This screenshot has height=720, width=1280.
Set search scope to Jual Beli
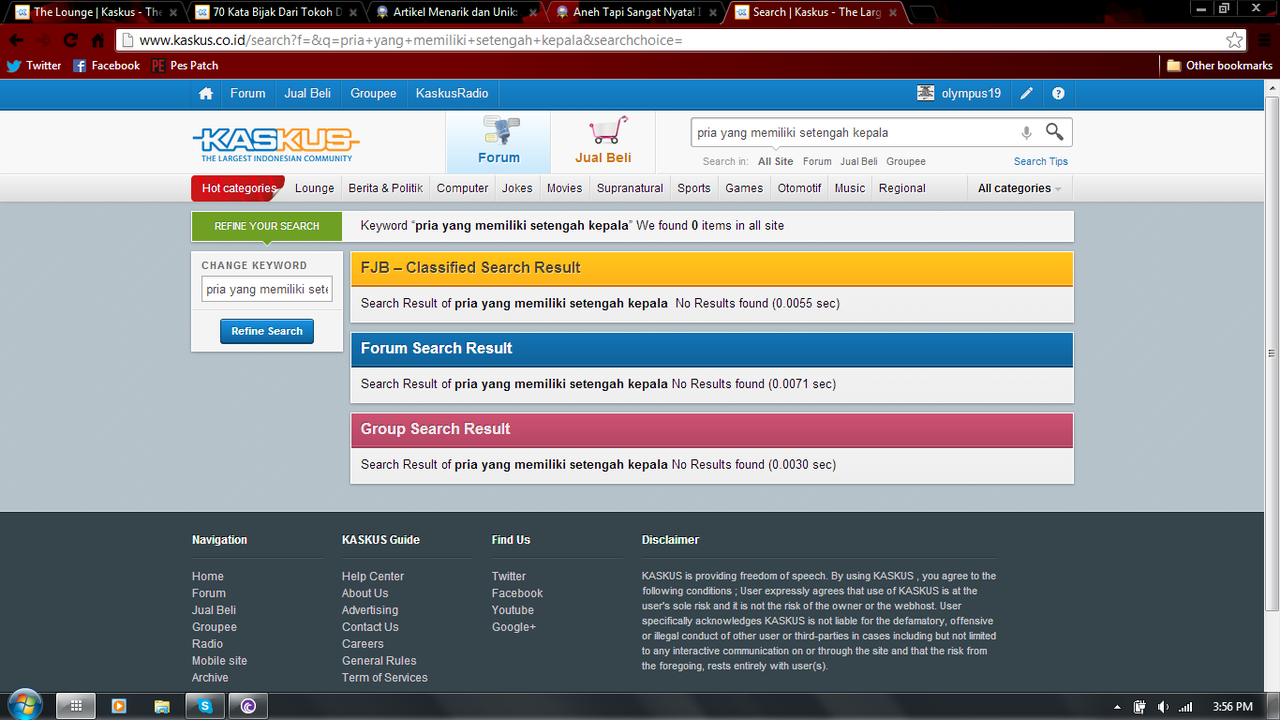859,161
